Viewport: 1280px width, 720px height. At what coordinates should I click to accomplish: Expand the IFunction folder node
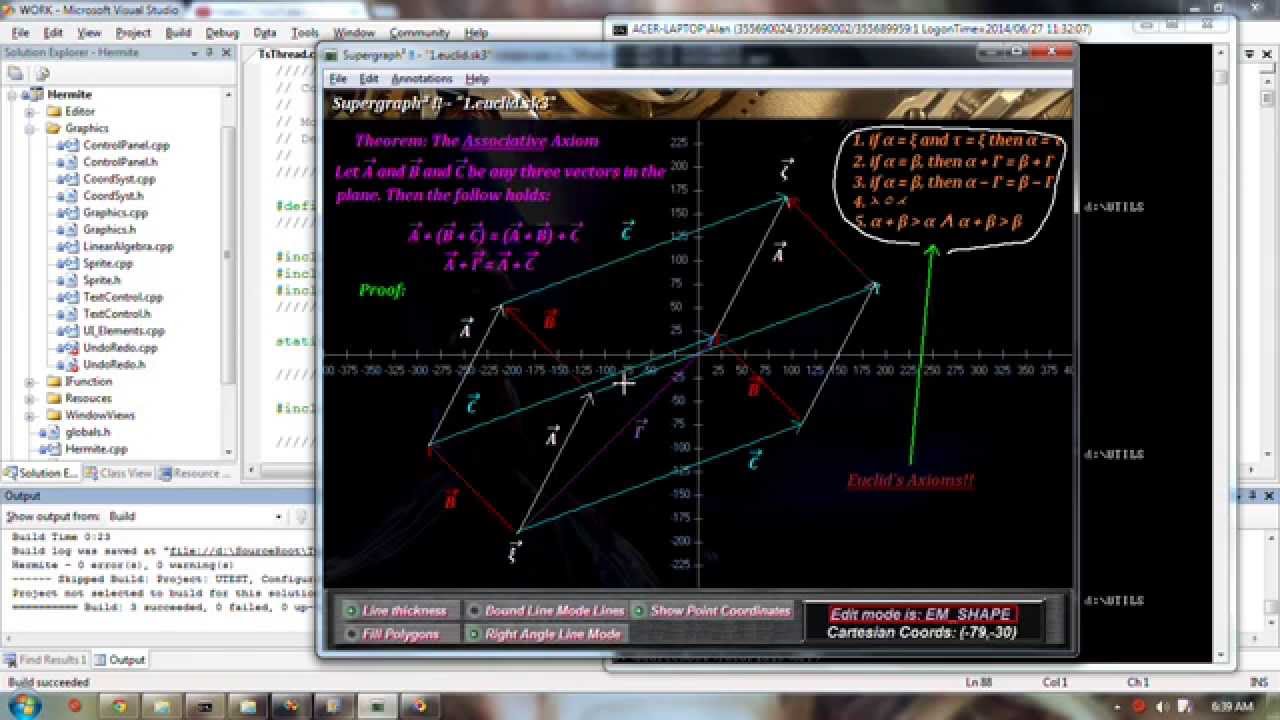click(x=30, y=381)
